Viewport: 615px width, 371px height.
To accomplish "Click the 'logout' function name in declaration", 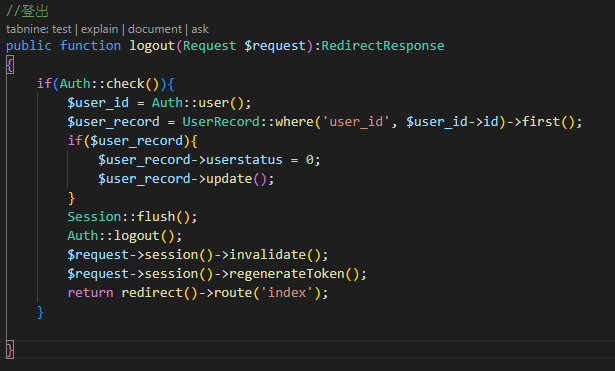I will click(152, 46).
